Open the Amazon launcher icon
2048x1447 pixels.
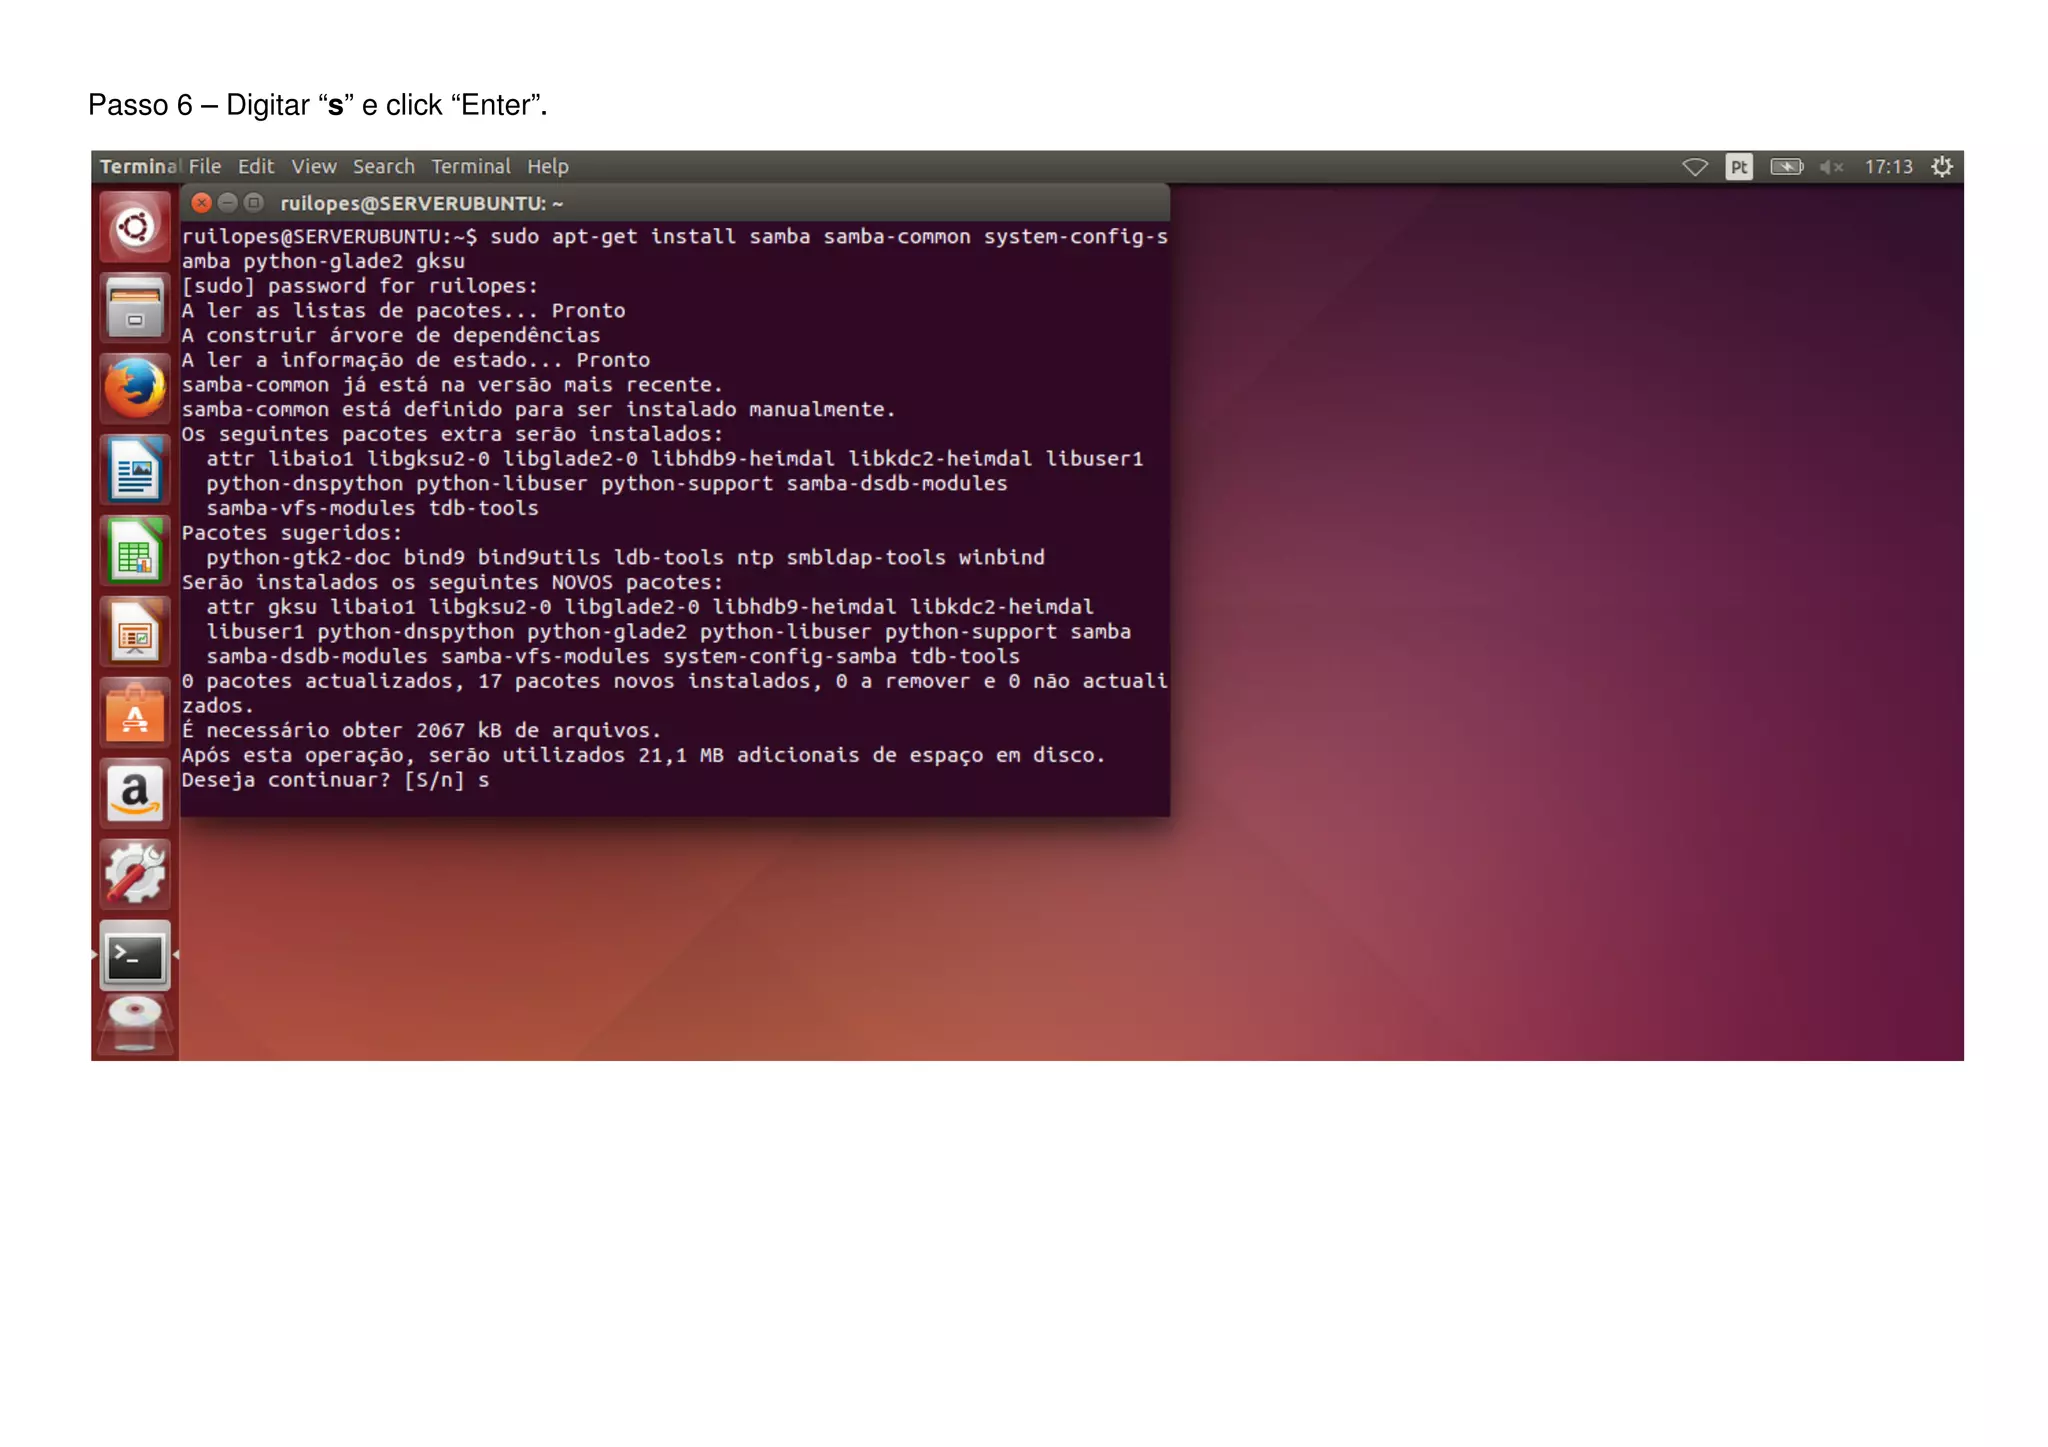135,794
